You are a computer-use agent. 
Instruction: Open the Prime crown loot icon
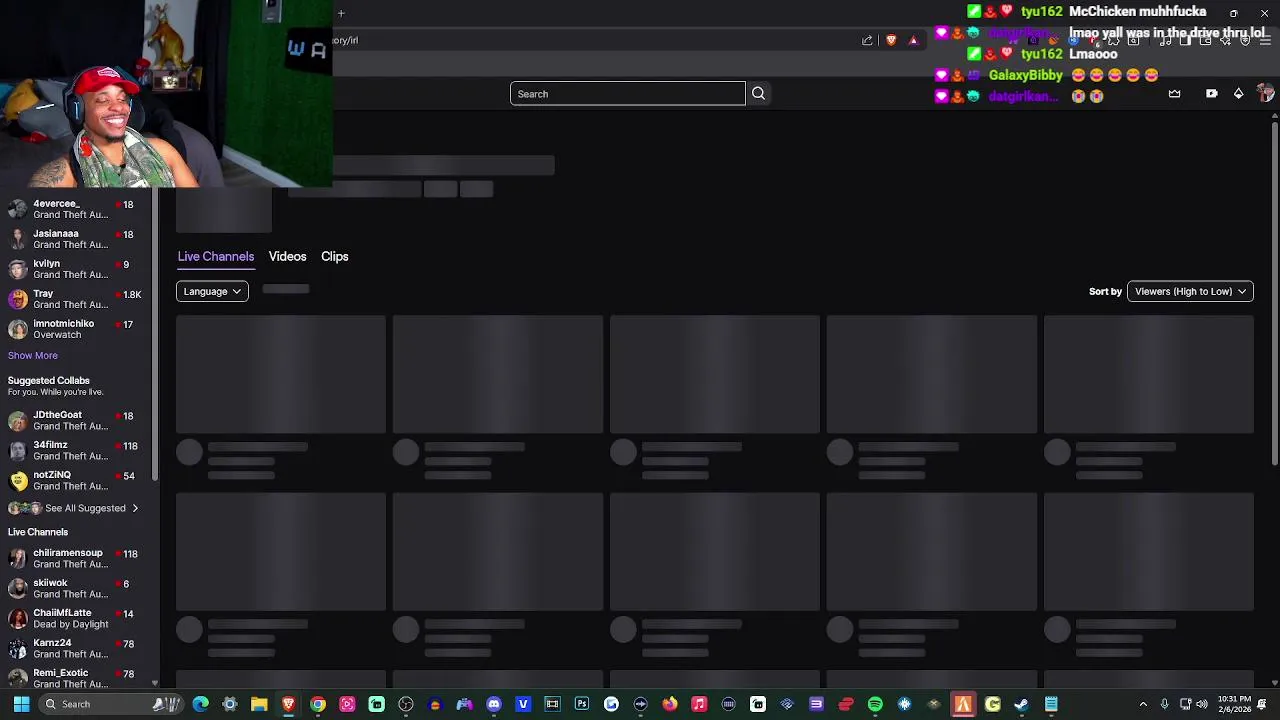[1174, 94]
